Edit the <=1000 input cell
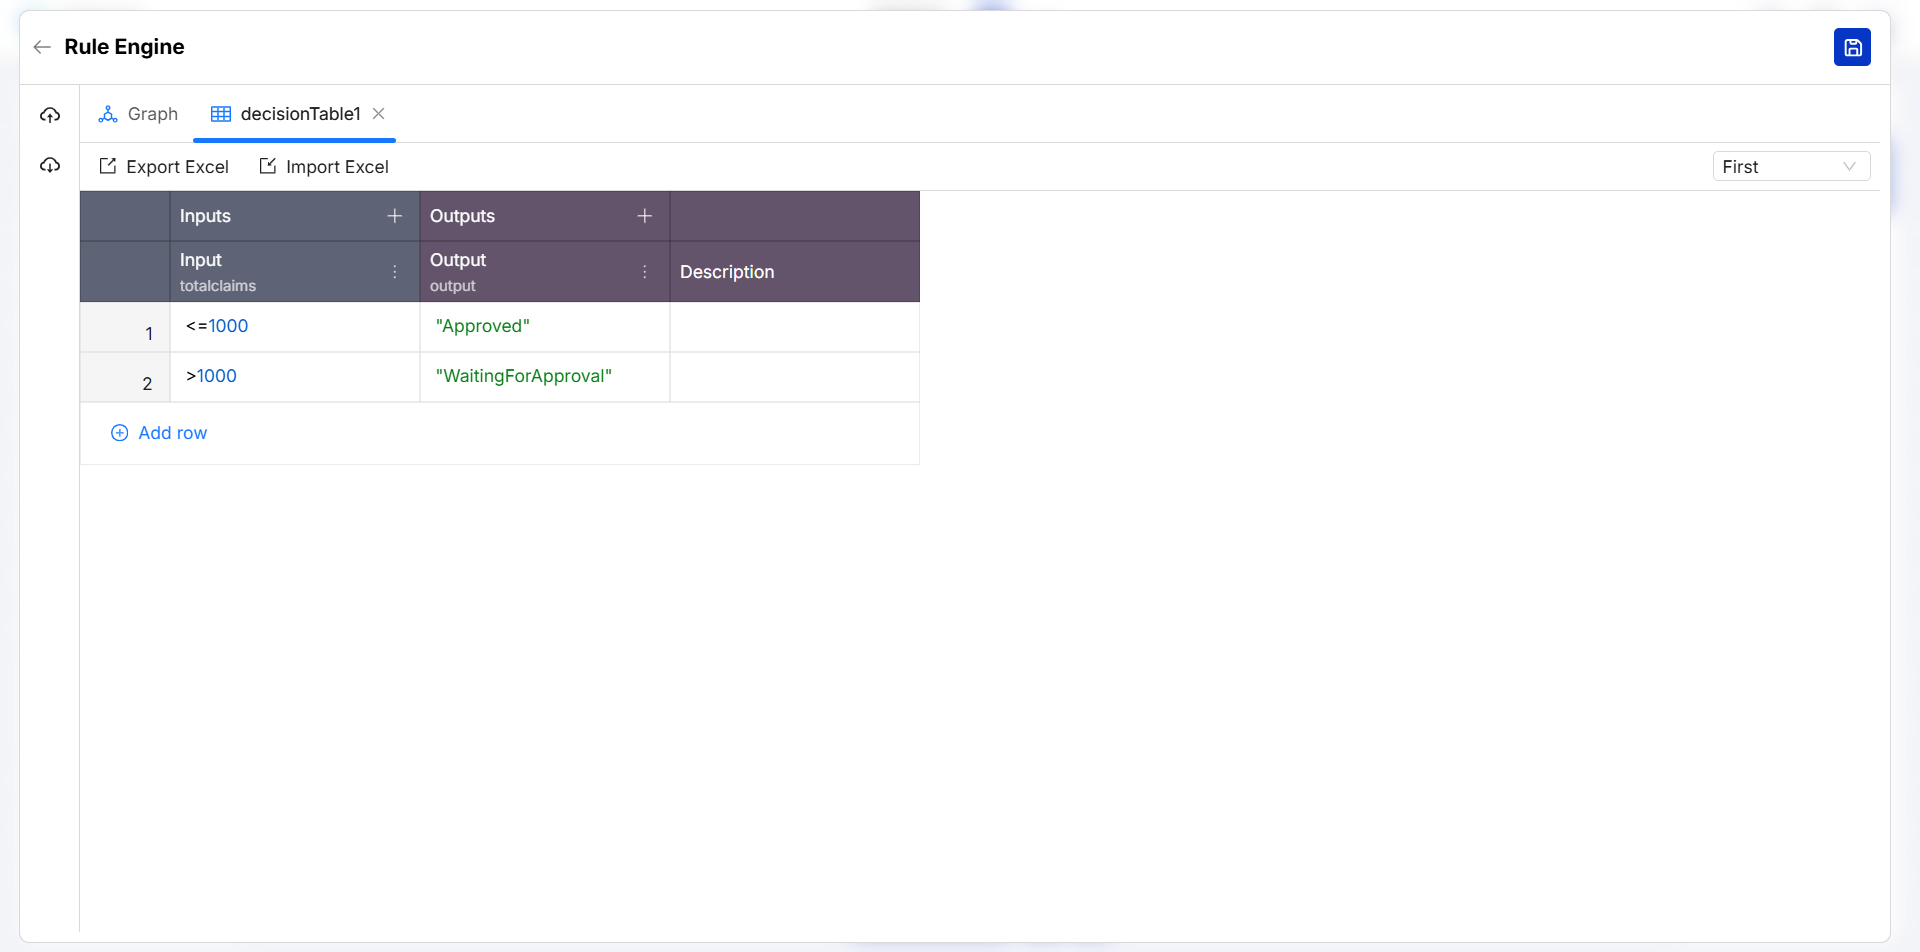 295,327
